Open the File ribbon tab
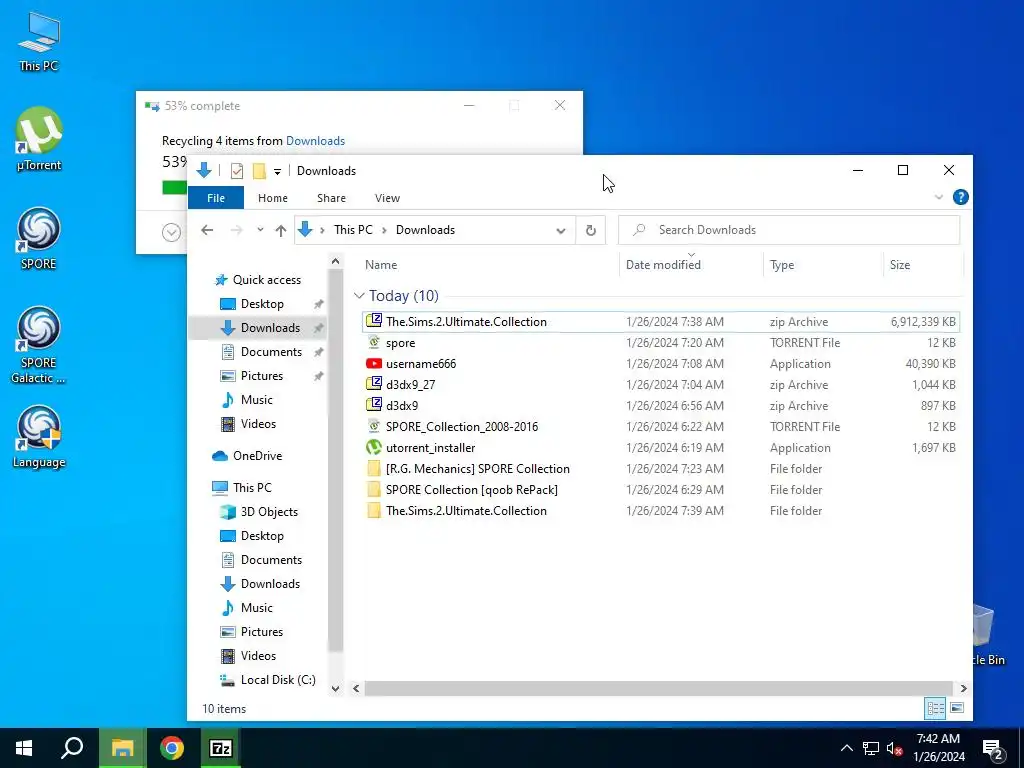Image resolution: width=1024 pixels, height=768 pixels. pyautogui.click(x=216, y=198)
